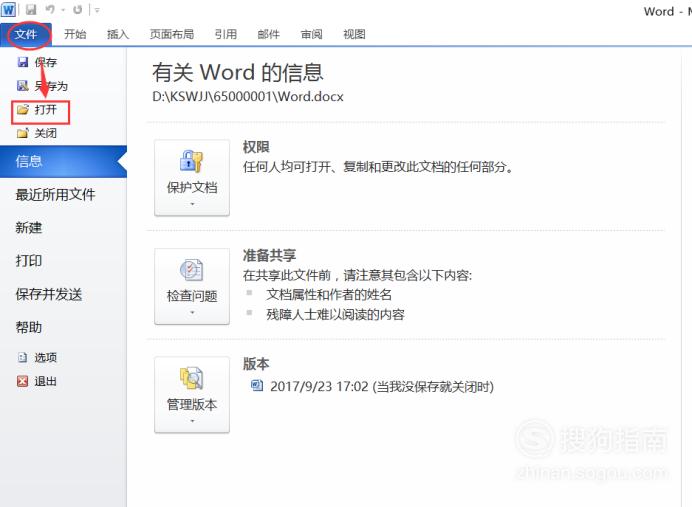Click the 准备共享 heading
Viewport: 692px width, 507px height.
click(x=269, y=255)
